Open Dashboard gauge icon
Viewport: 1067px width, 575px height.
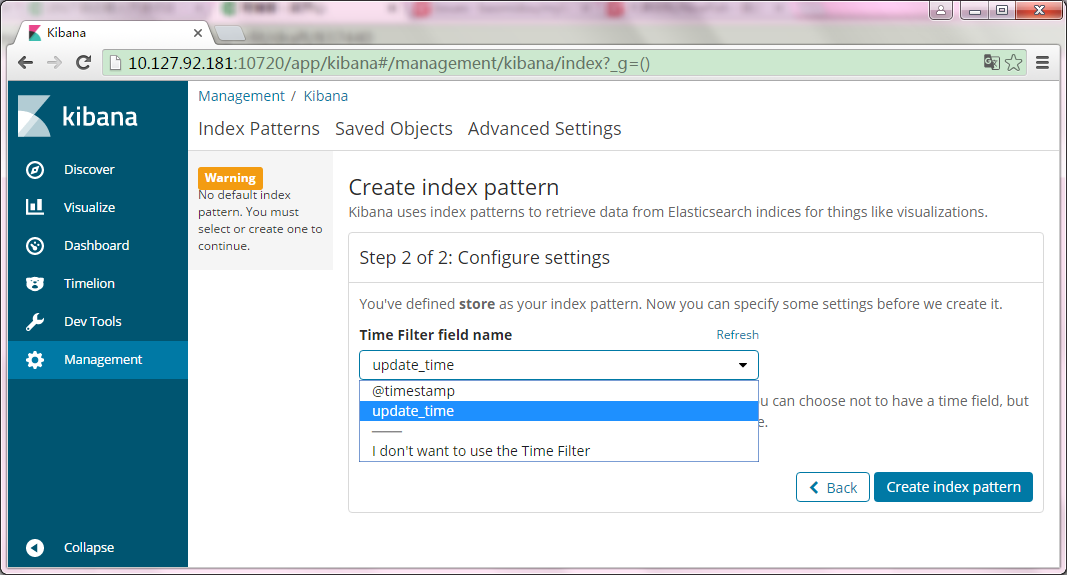point(35,246)
